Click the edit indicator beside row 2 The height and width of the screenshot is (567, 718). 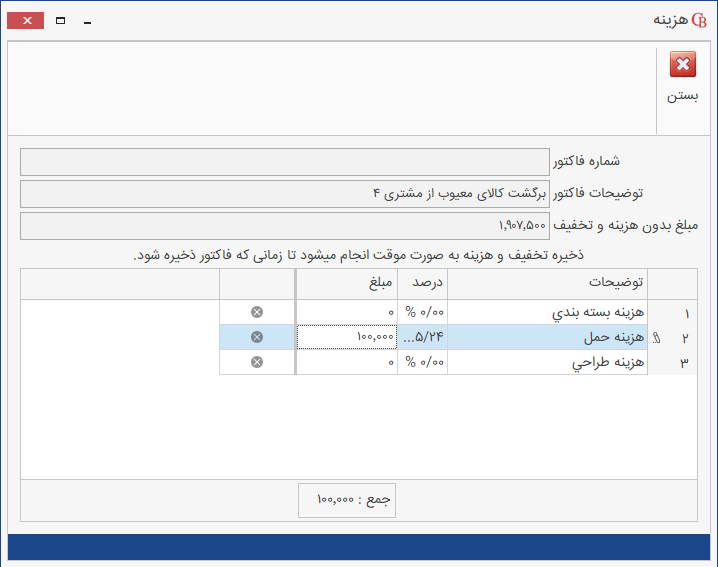pyautogui.click(x=658, y=338)
